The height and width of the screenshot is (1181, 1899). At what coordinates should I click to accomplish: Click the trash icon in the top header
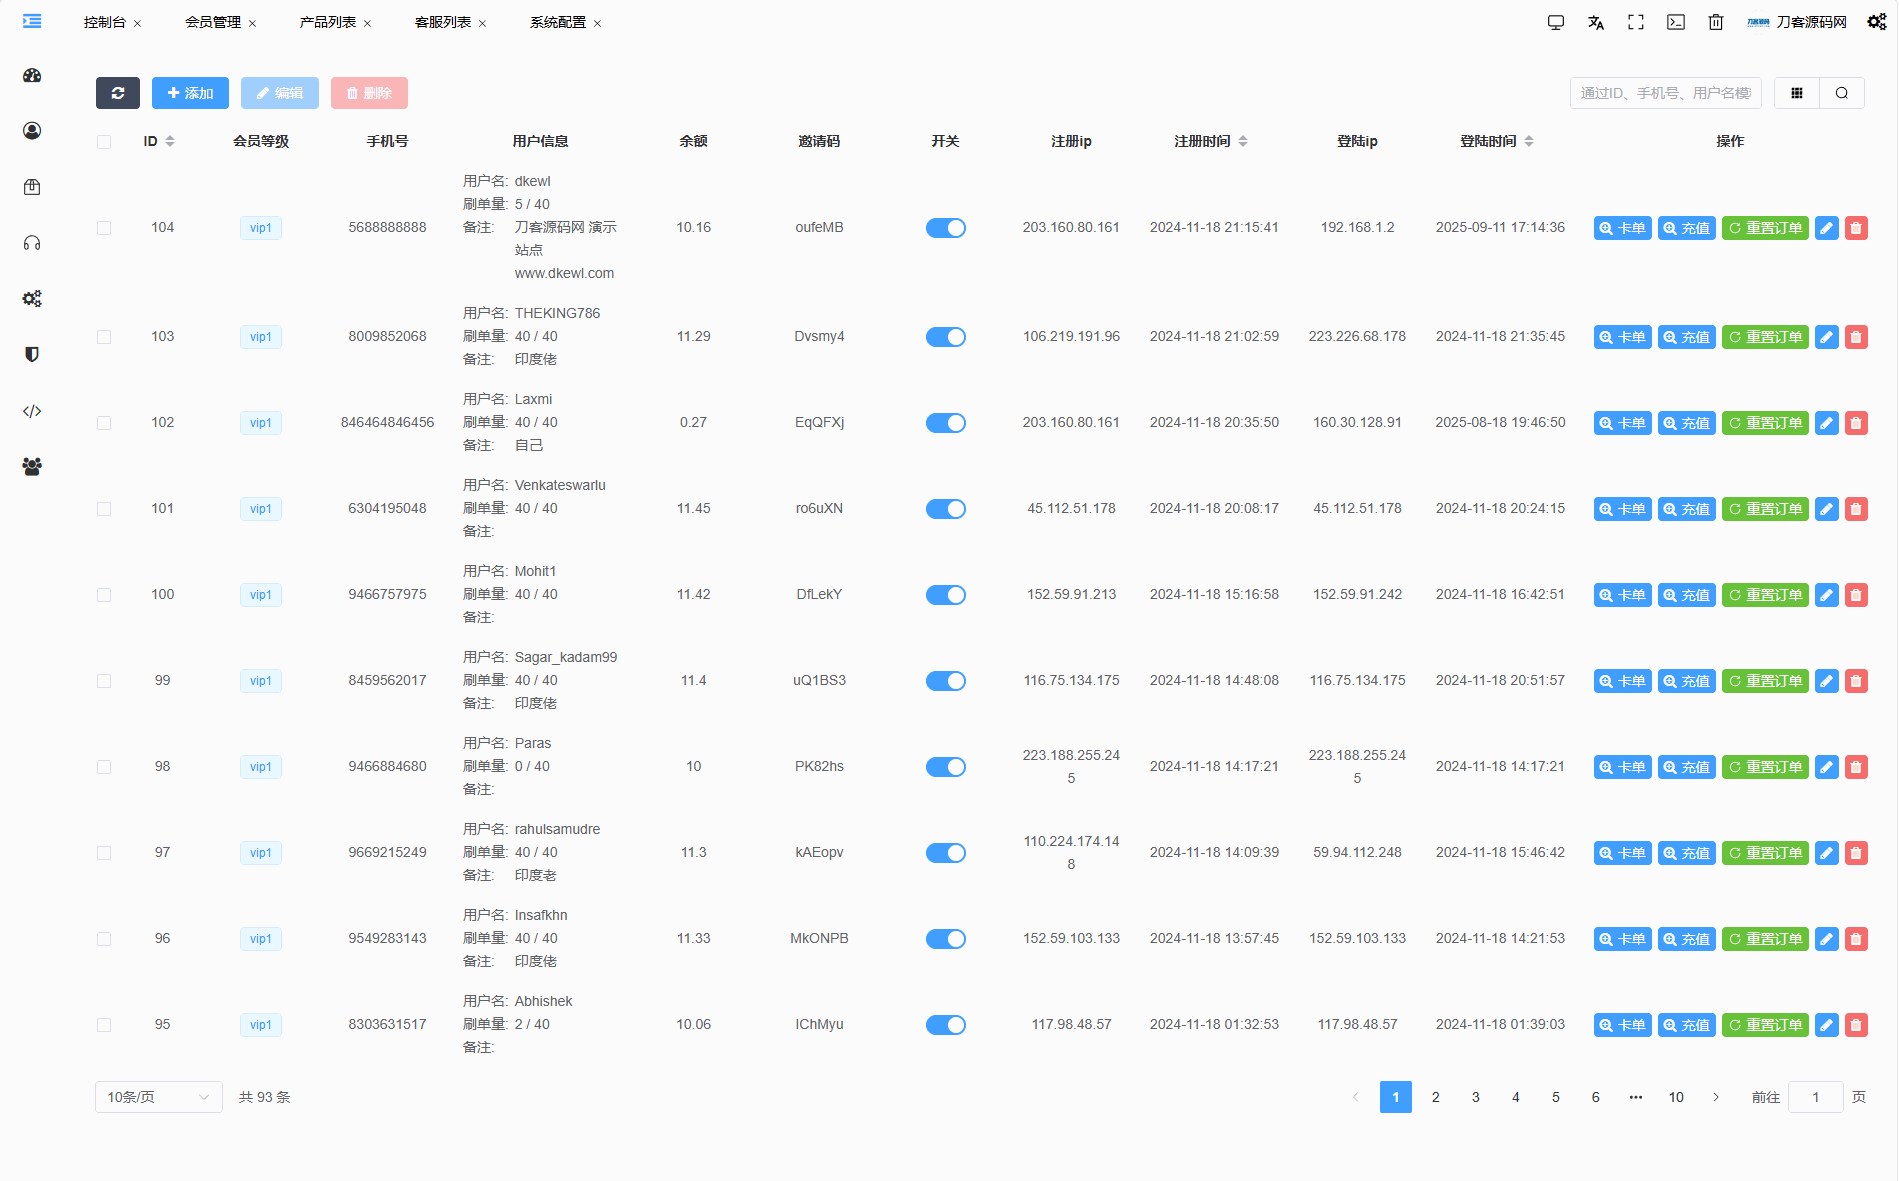point(1716,22)
